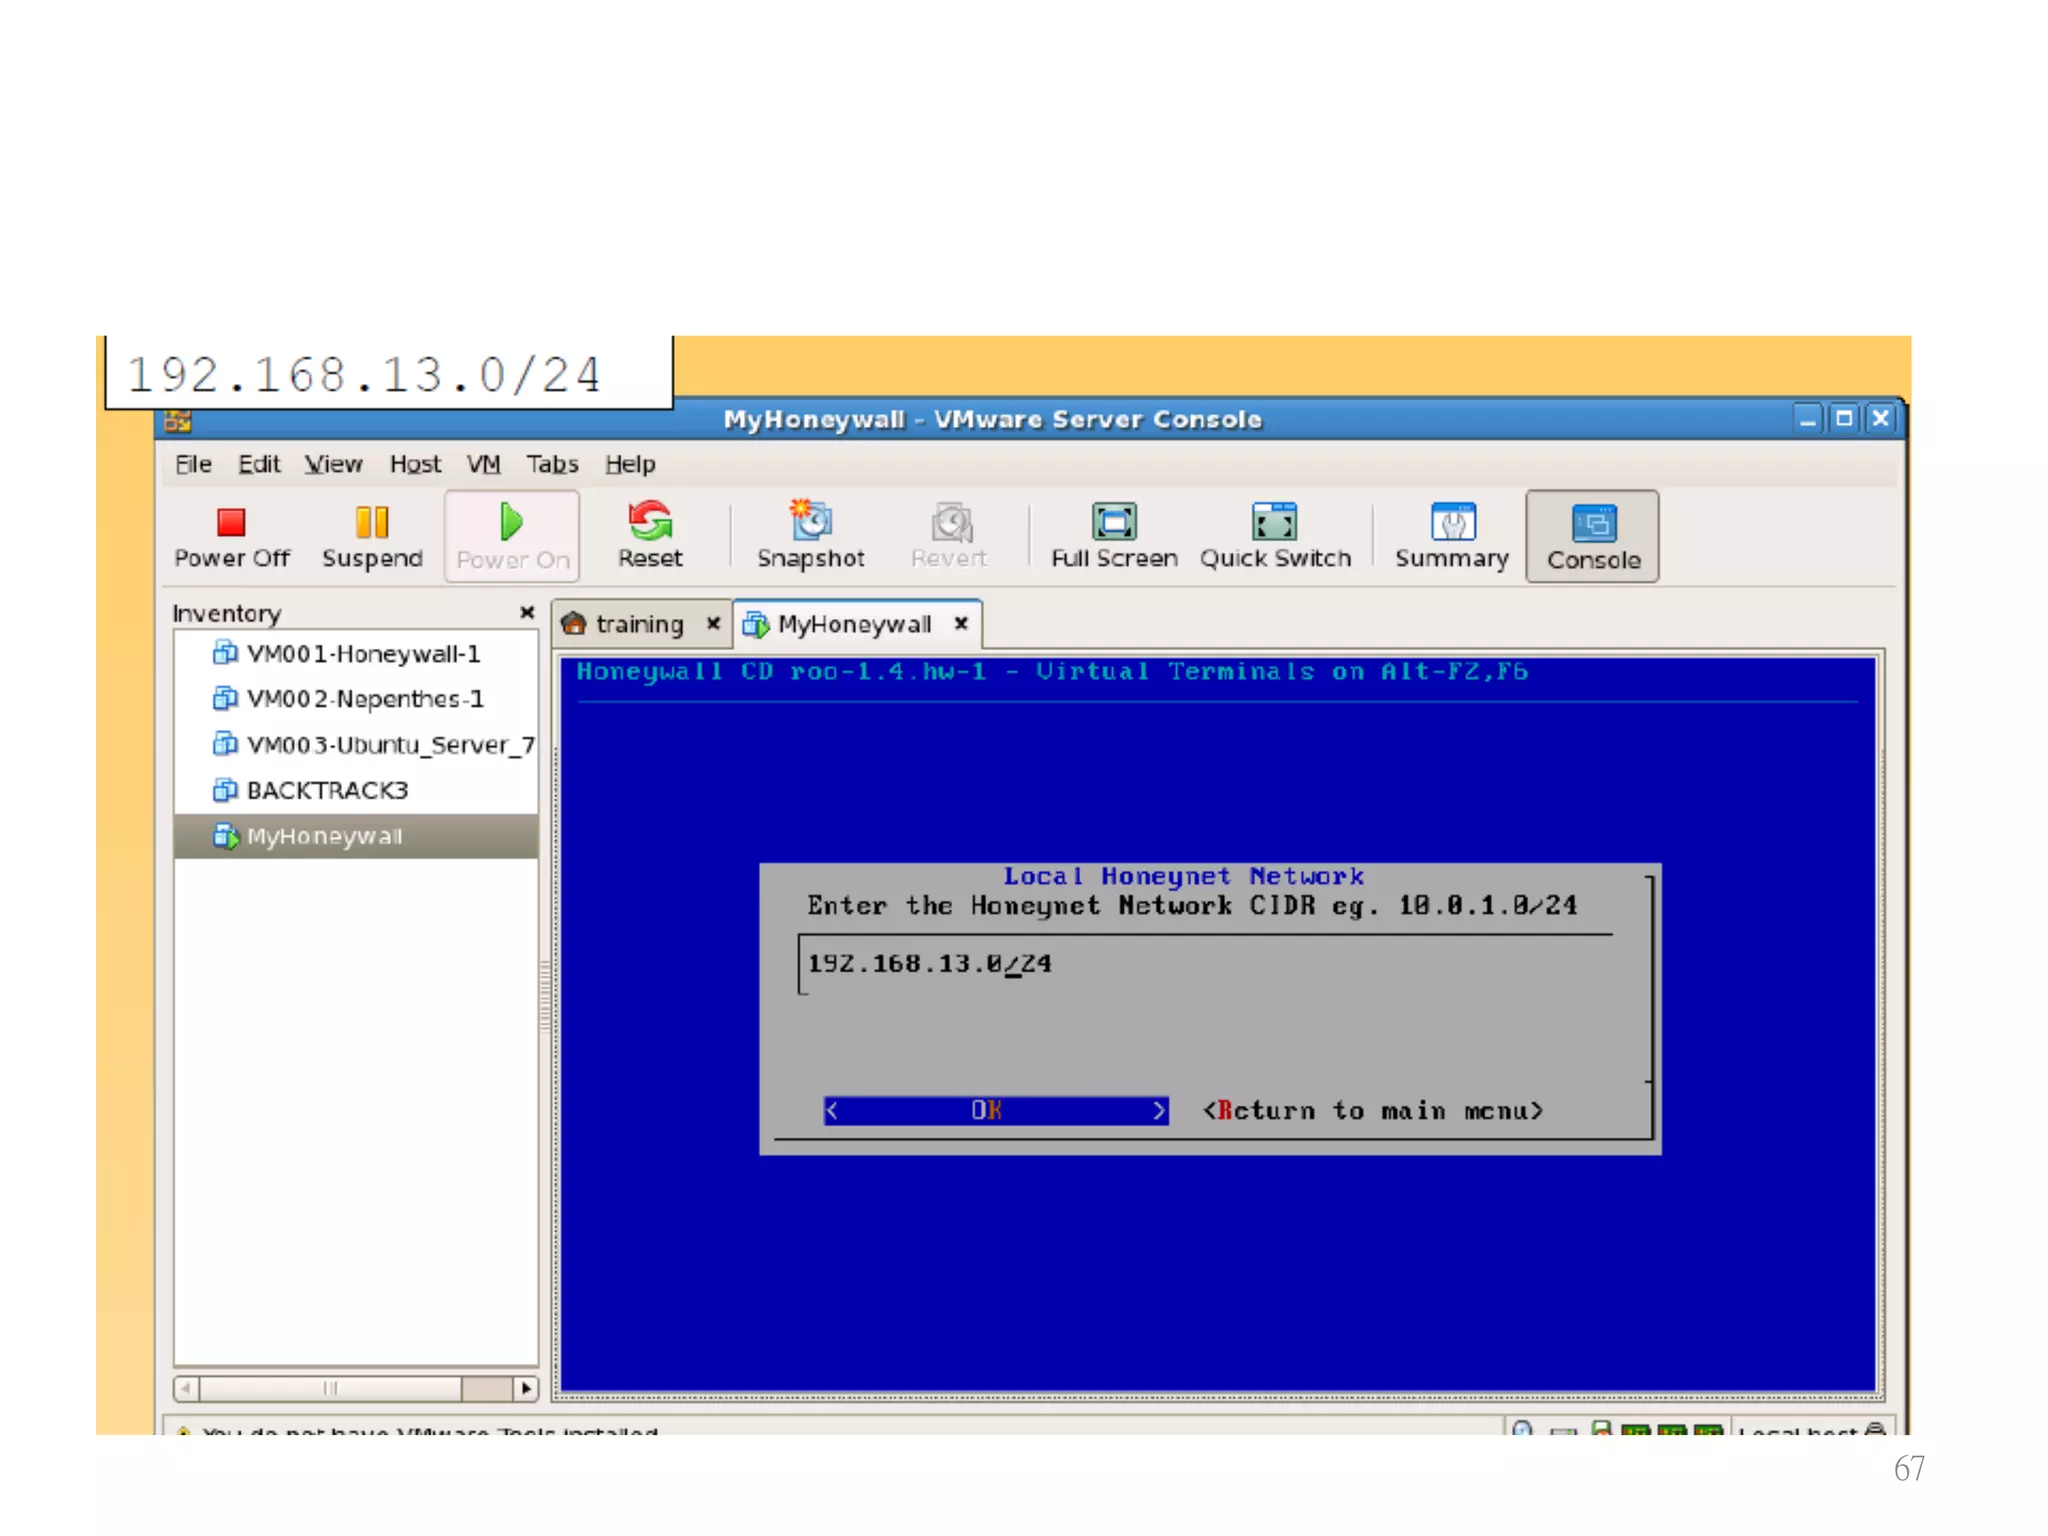The width and height of the screenshot is (2048, 1536).
Task: Select VM002-Nepenthes-1 virtual machine
Action: (x=364, y=699)
